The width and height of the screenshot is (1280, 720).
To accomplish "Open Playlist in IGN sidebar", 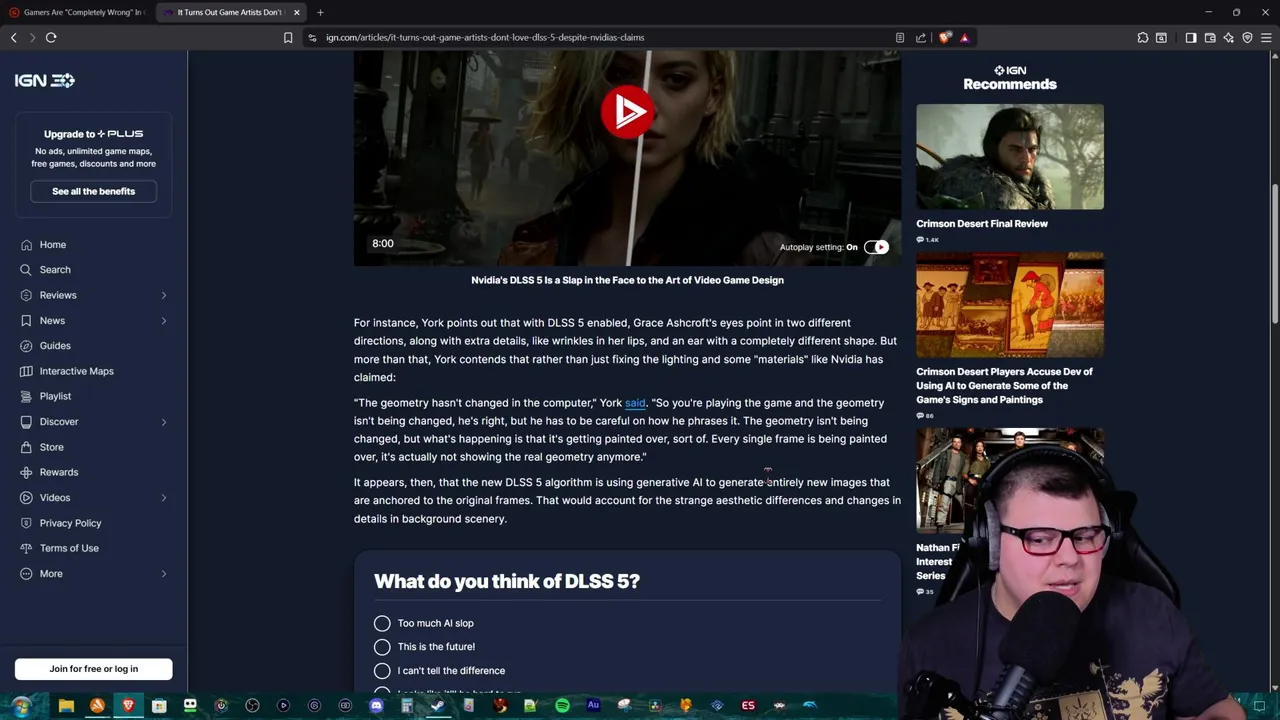I will pos(55,396).
